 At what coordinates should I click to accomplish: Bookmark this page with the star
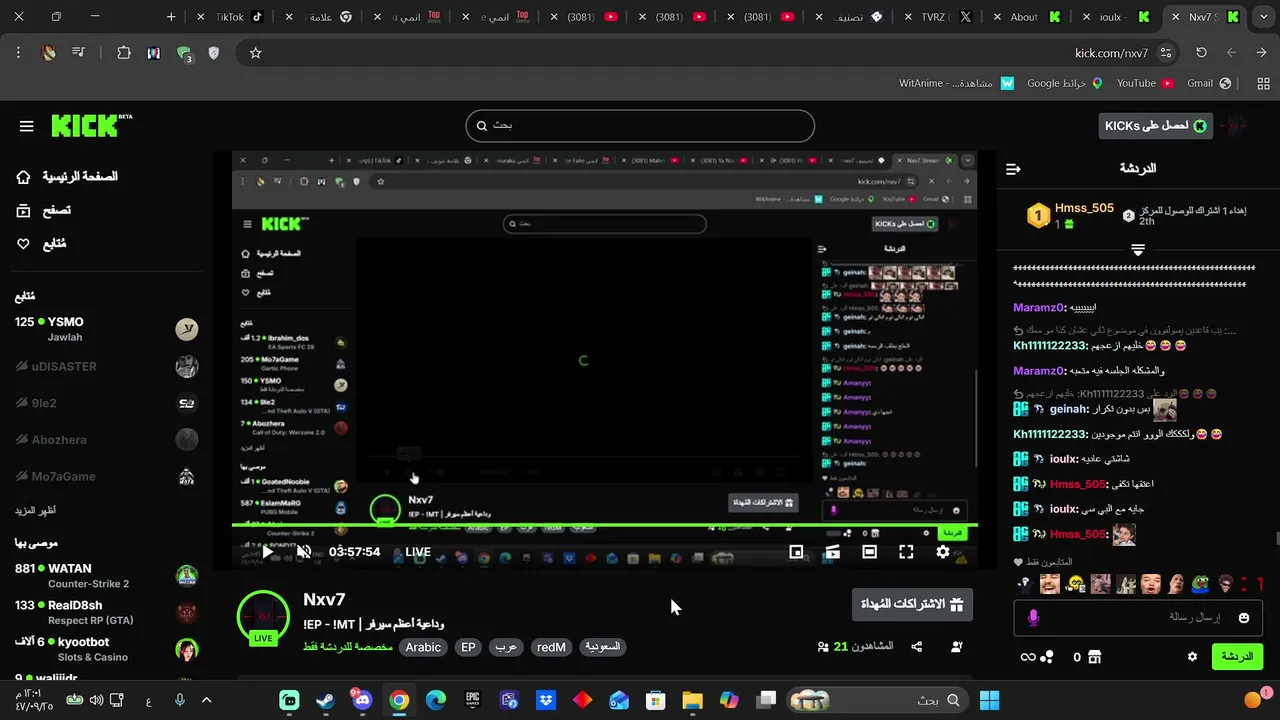point(255,53)
